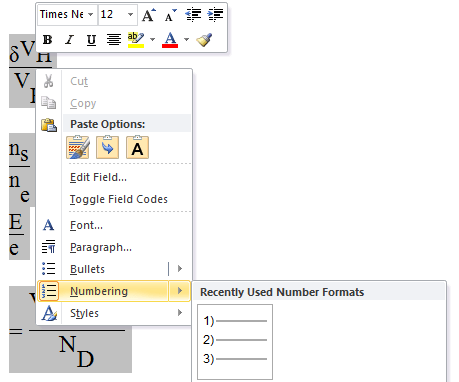Click the Numbering list icon

(x=49, y=291)
